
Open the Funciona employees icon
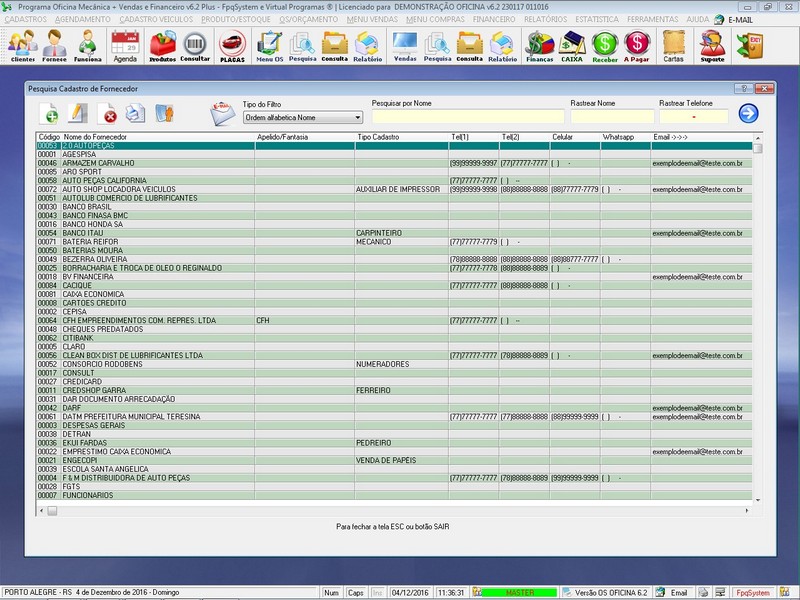(88, 46)
